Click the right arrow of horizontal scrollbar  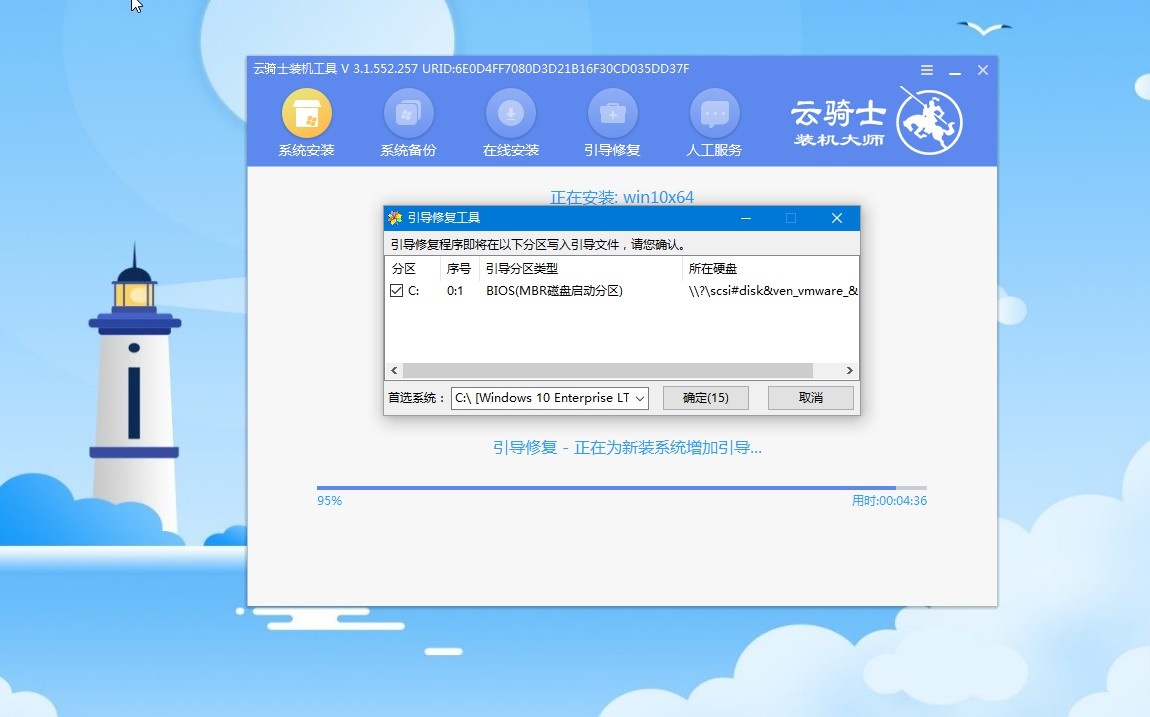click(849, 370)
